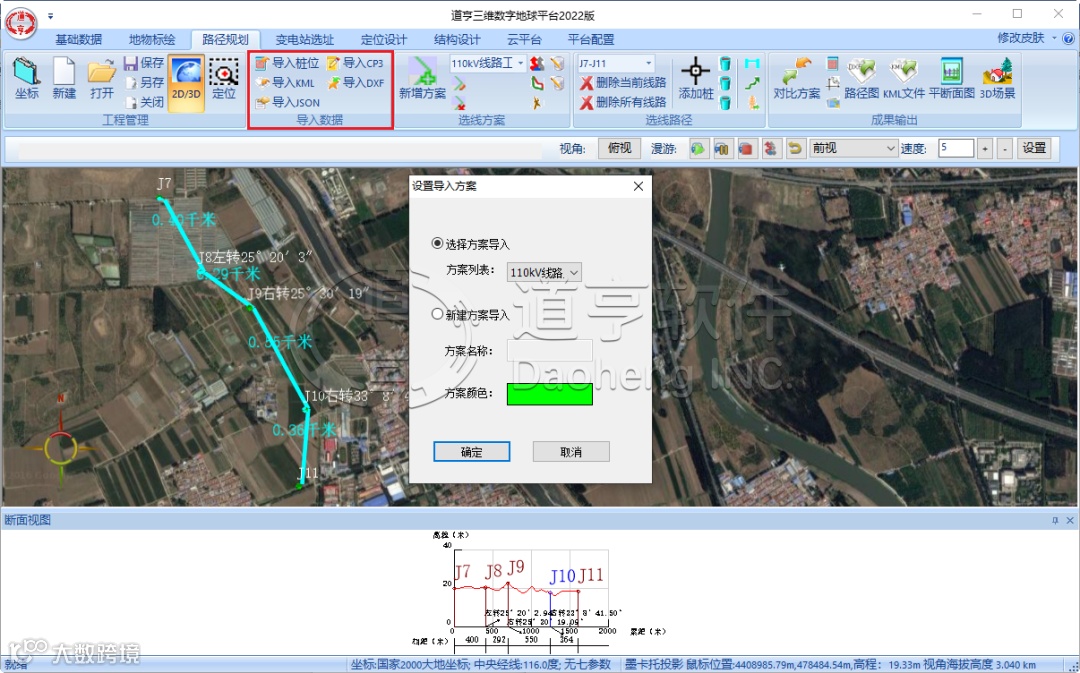Screen dimensions: 1080x673
Task: Create a new project with 新建
Action: point(64,79)
